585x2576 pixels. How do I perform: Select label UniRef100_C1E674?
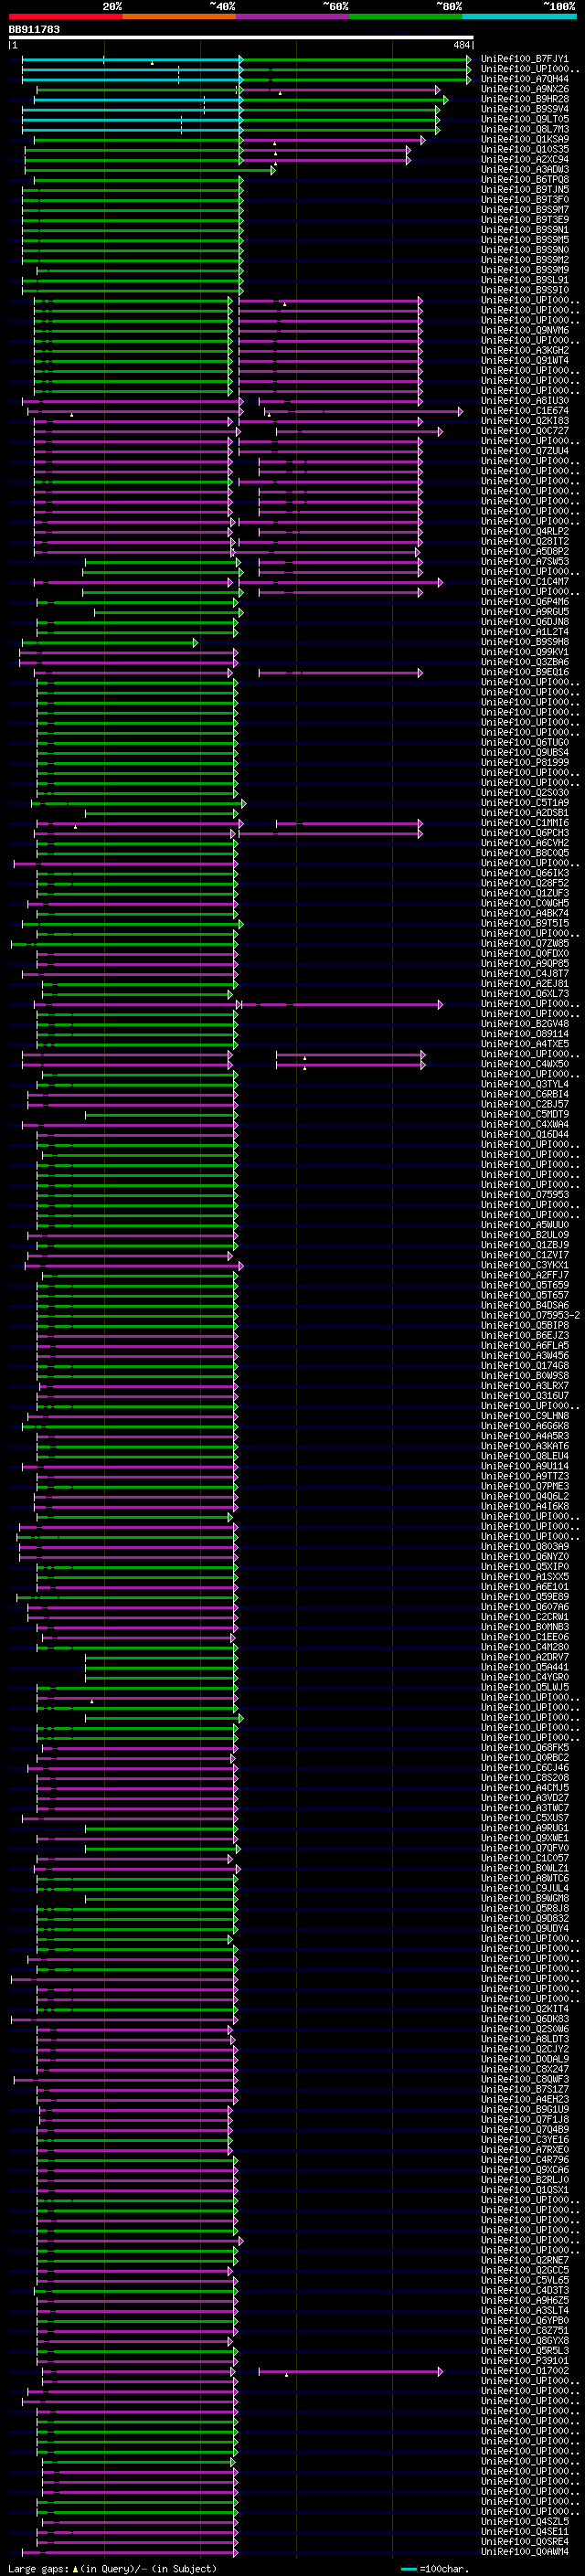(x=524, y=410)
